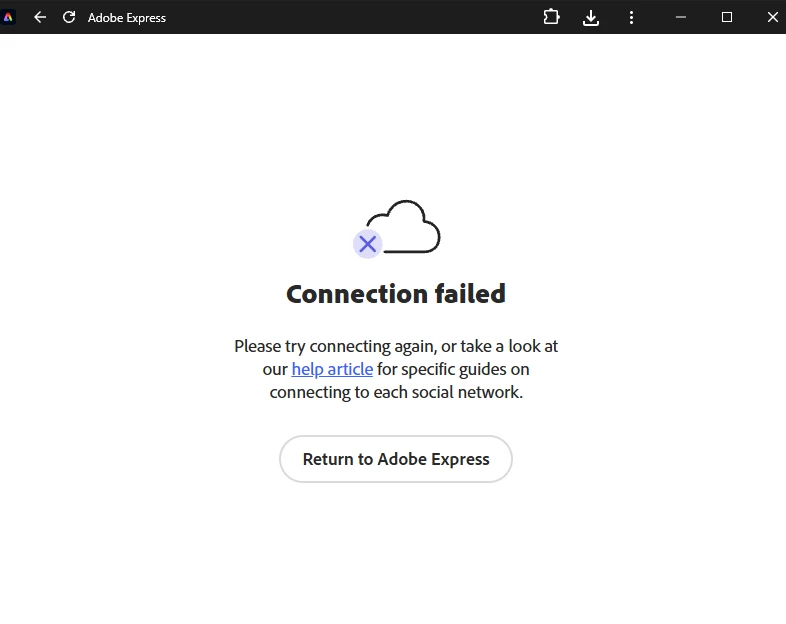
Task: Maximize the Adobe Express window
Action: [726, 18]
